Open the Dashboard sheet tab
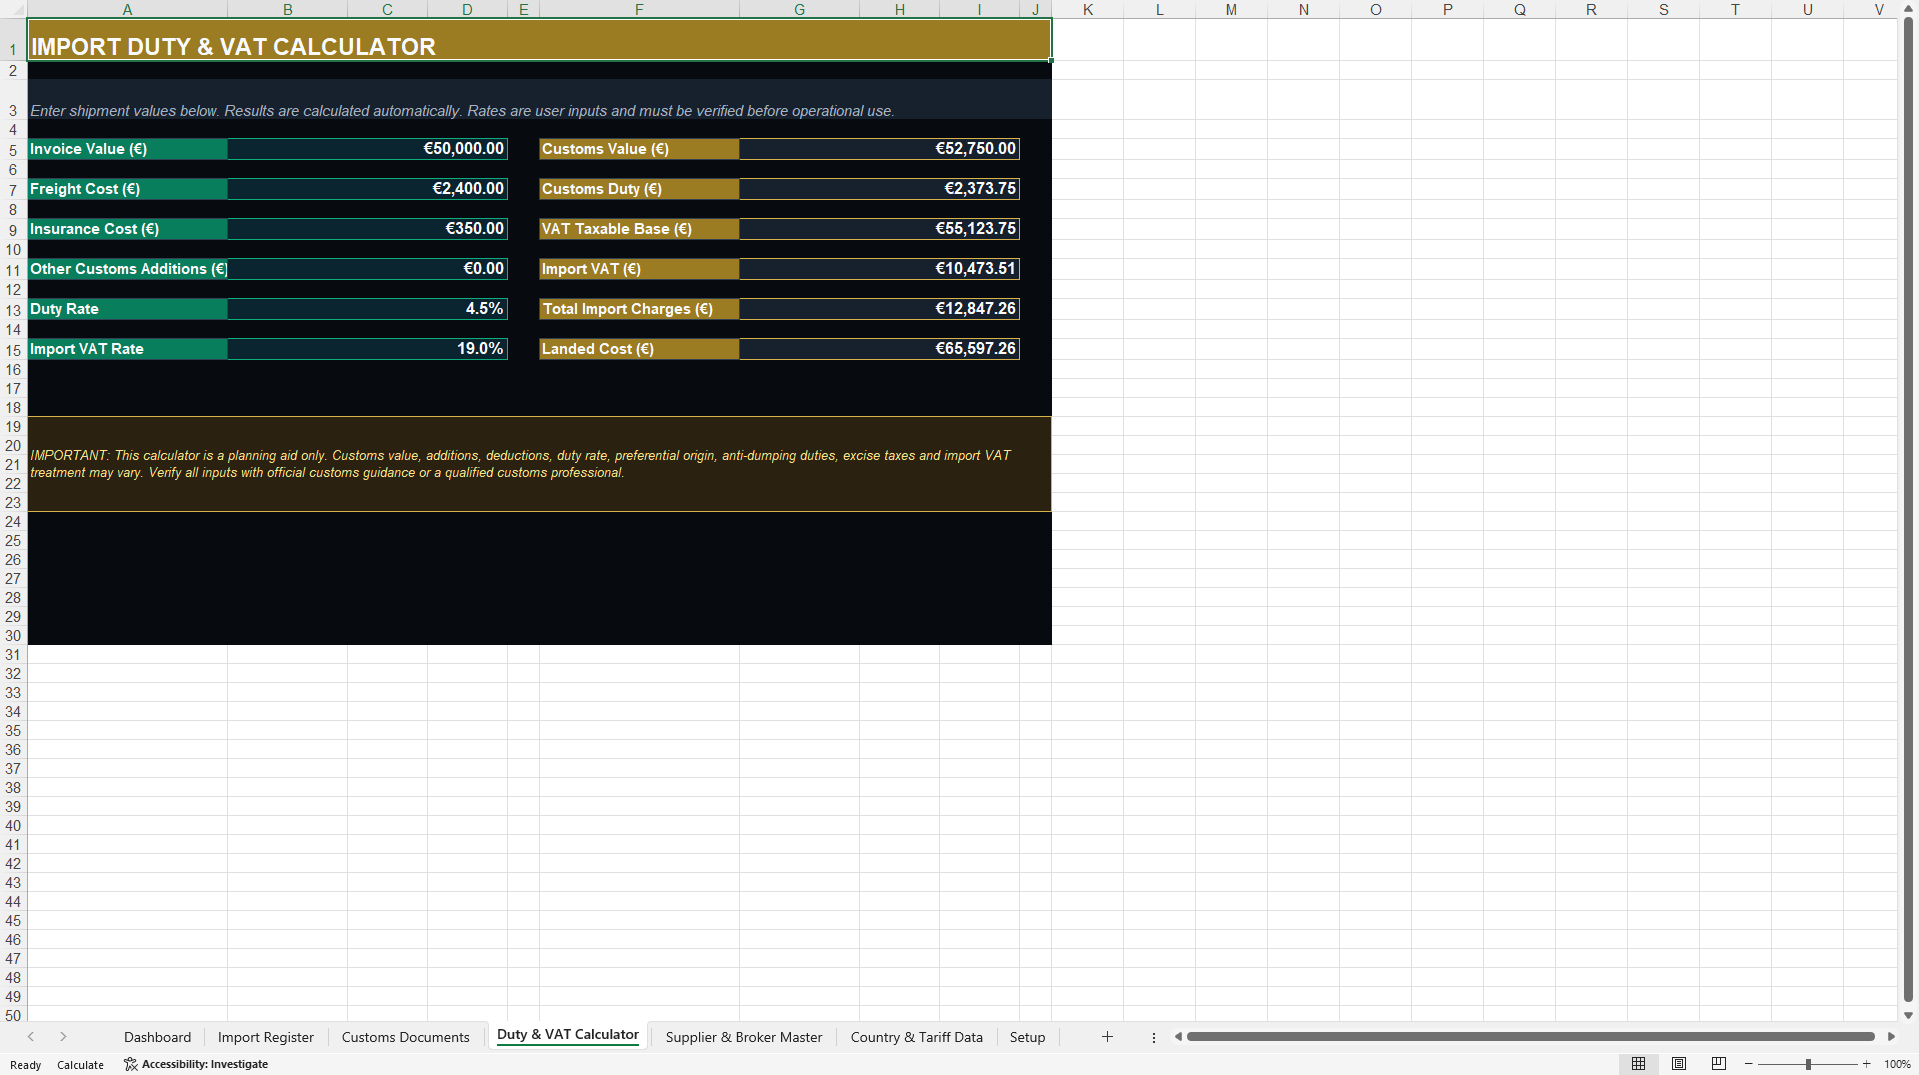The image size is (1919, 1075). click(x=157, y=1037)
